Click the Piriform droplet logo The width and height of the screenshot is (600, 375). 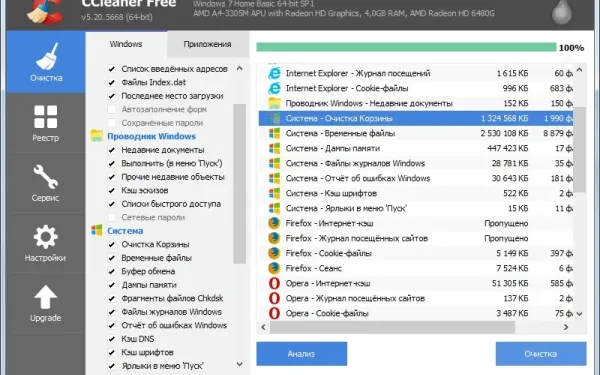pos(561,11)
